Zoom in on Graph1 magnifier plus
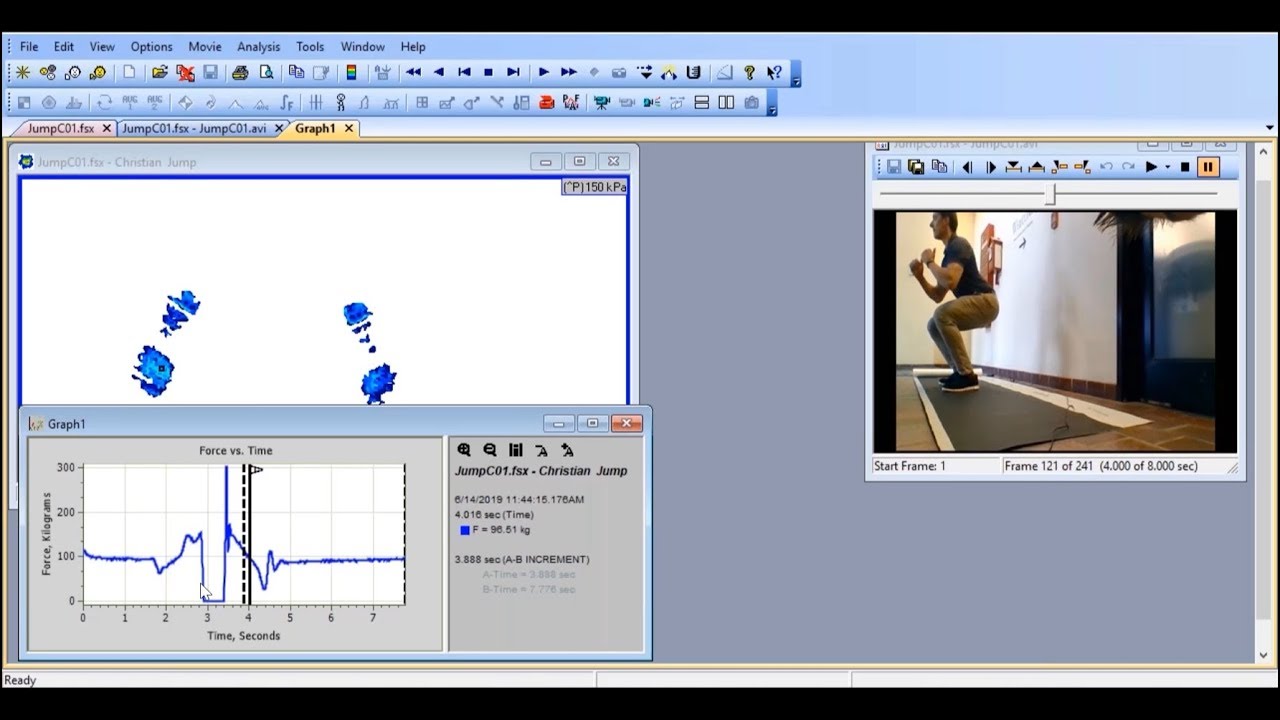 tap(464, 451)
